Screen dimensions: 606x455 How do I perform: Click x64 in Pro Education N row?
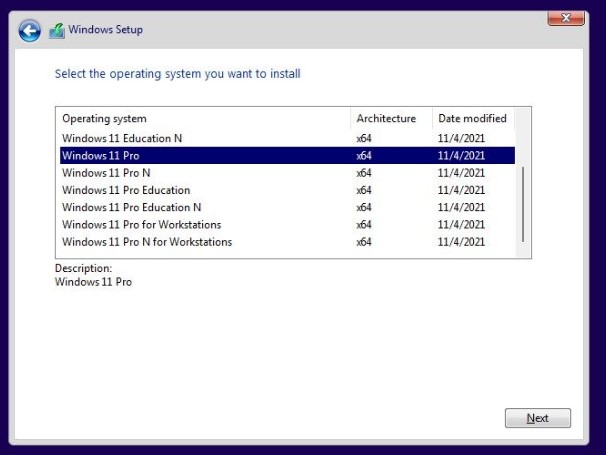364,207
